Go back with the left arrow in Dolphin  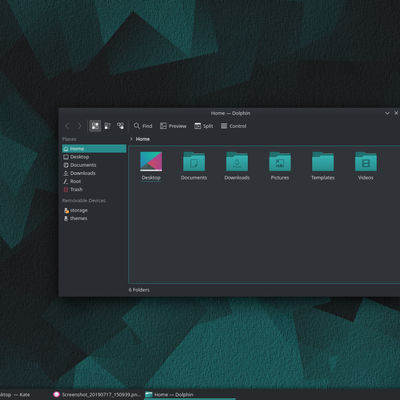click(67, 126)
